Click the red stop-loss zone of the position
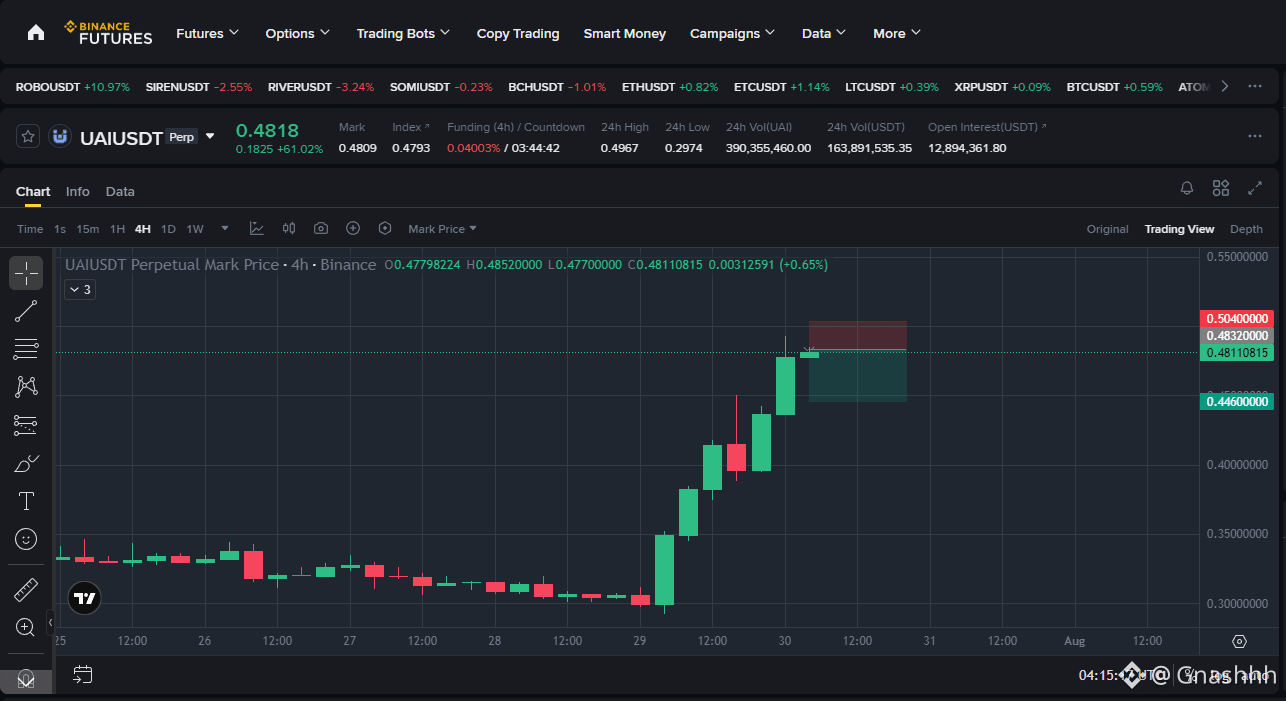The height and width of the screenshot is (701, 1286). [x=857, y=335]
